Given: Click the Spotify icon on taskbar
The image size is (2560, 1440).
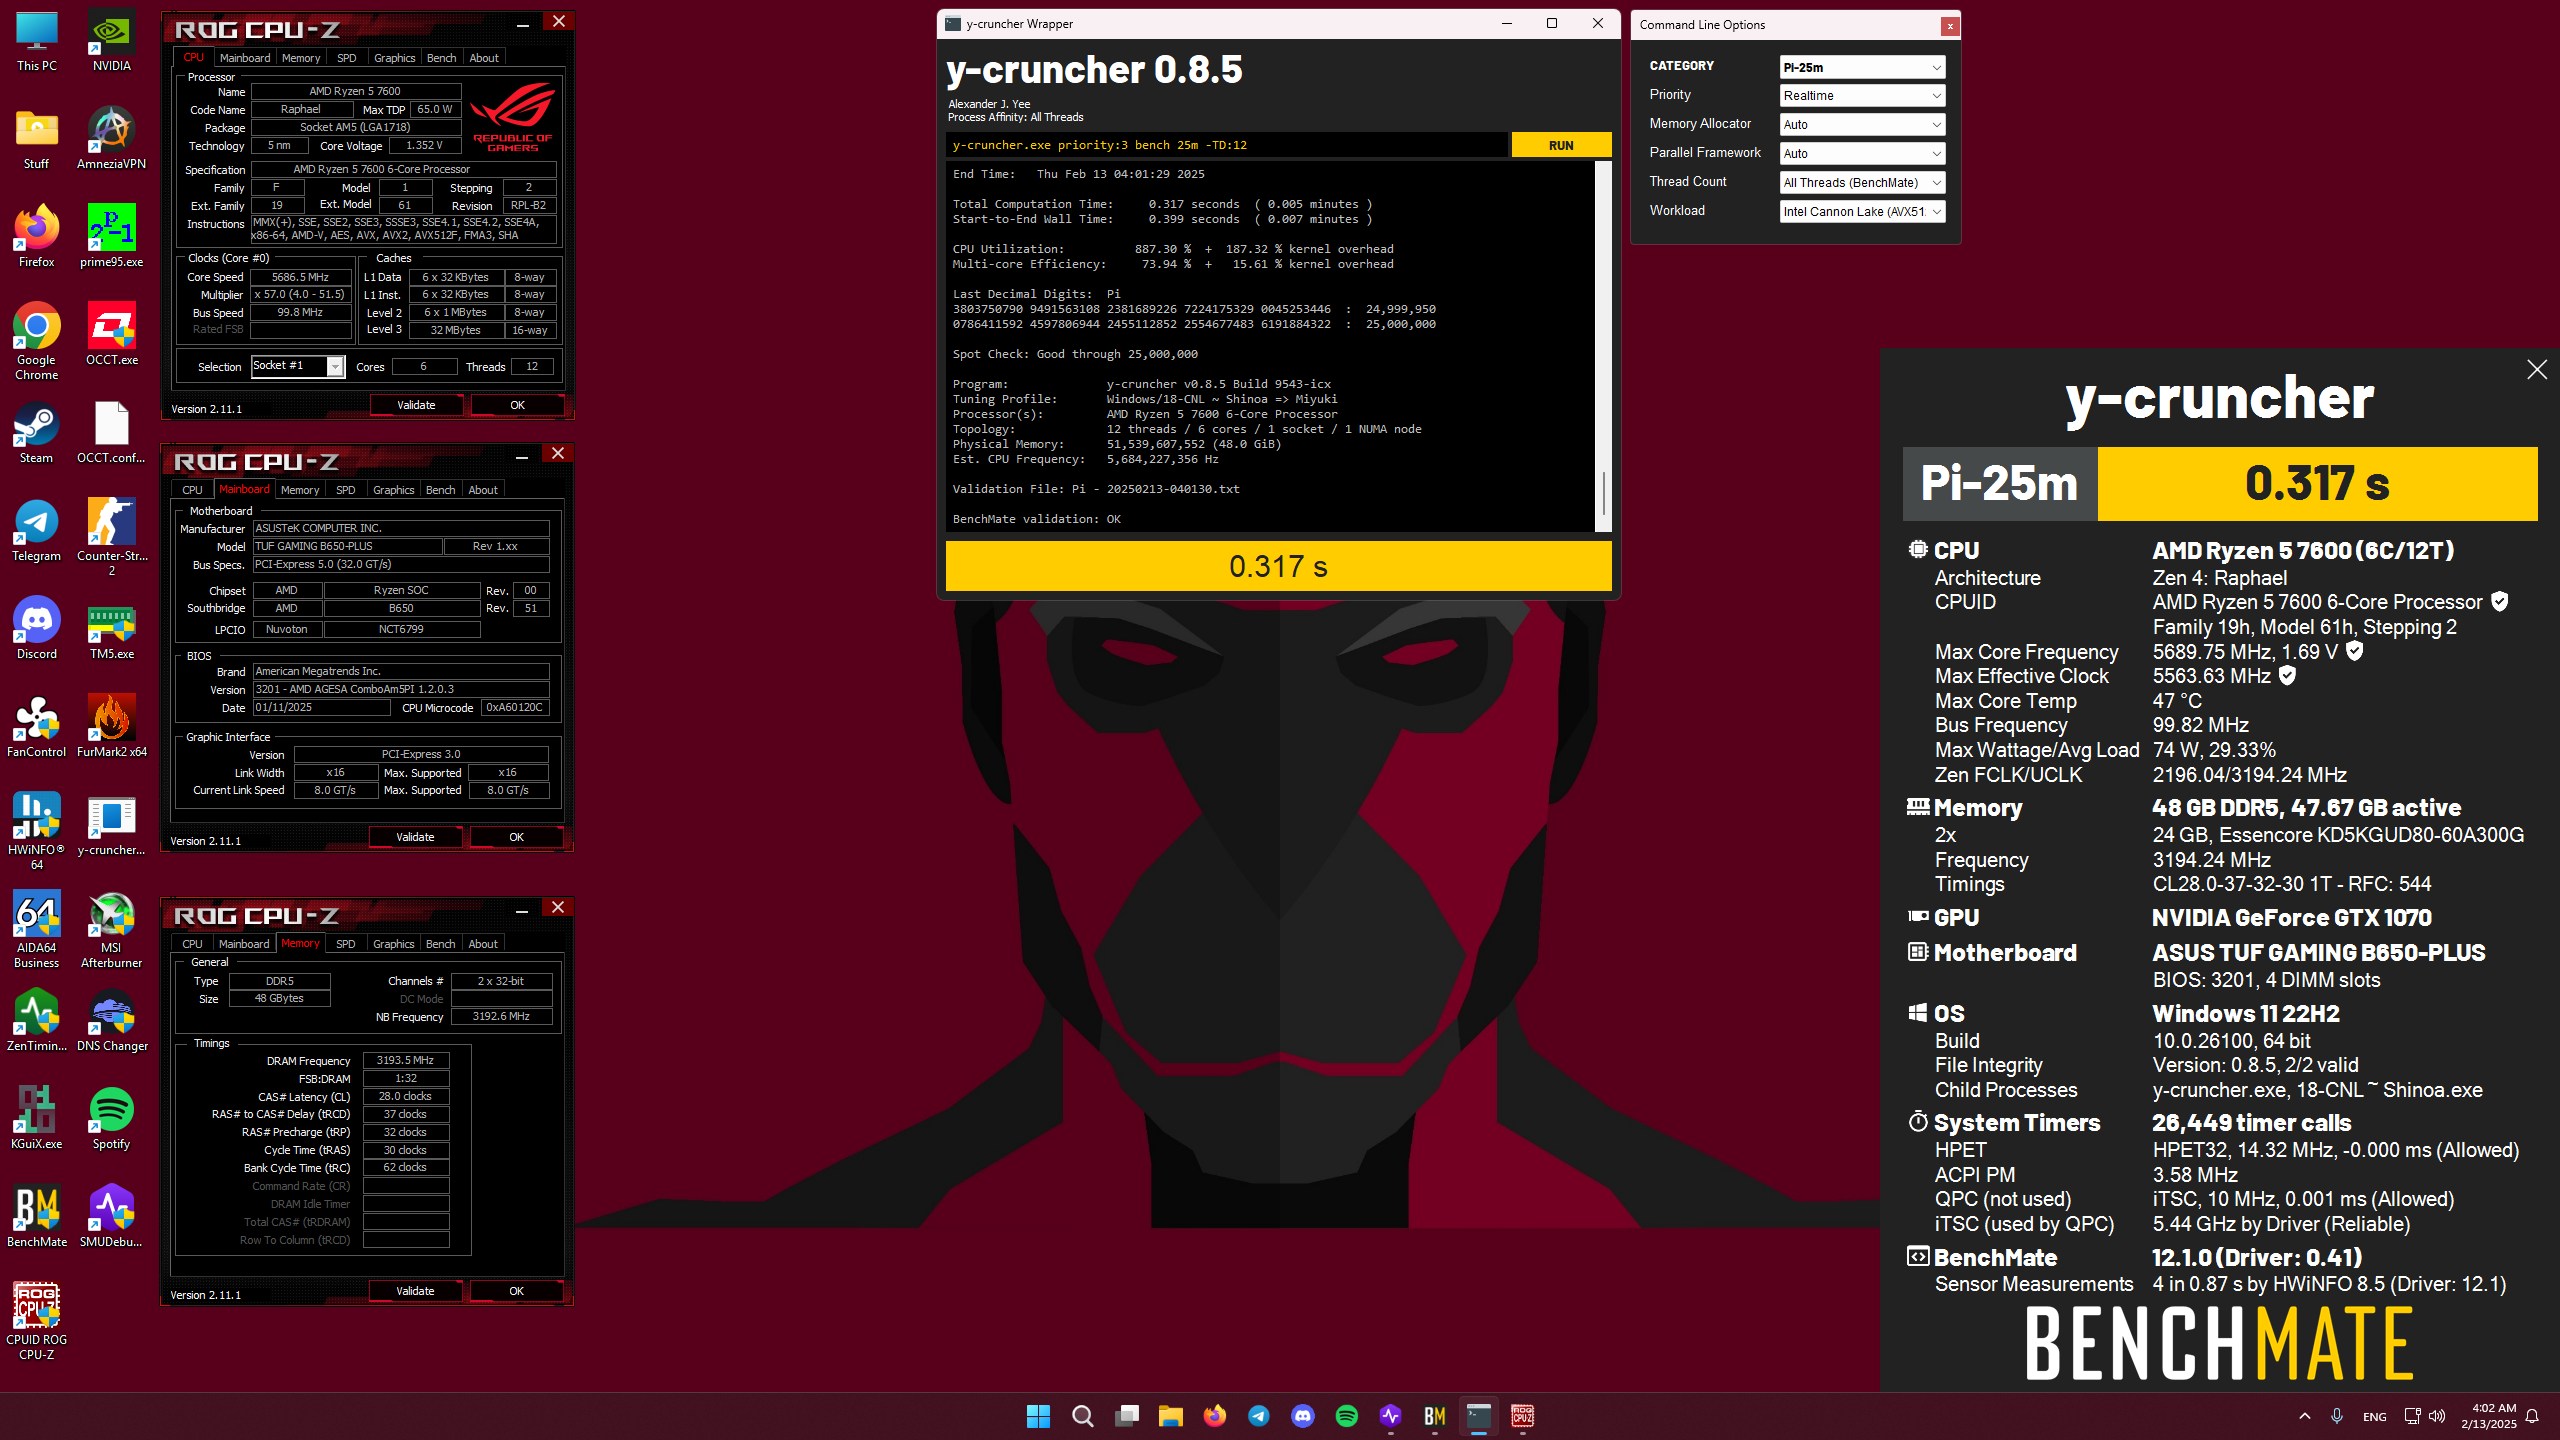Looking at the screenshot, I should coord(1347,1416).
